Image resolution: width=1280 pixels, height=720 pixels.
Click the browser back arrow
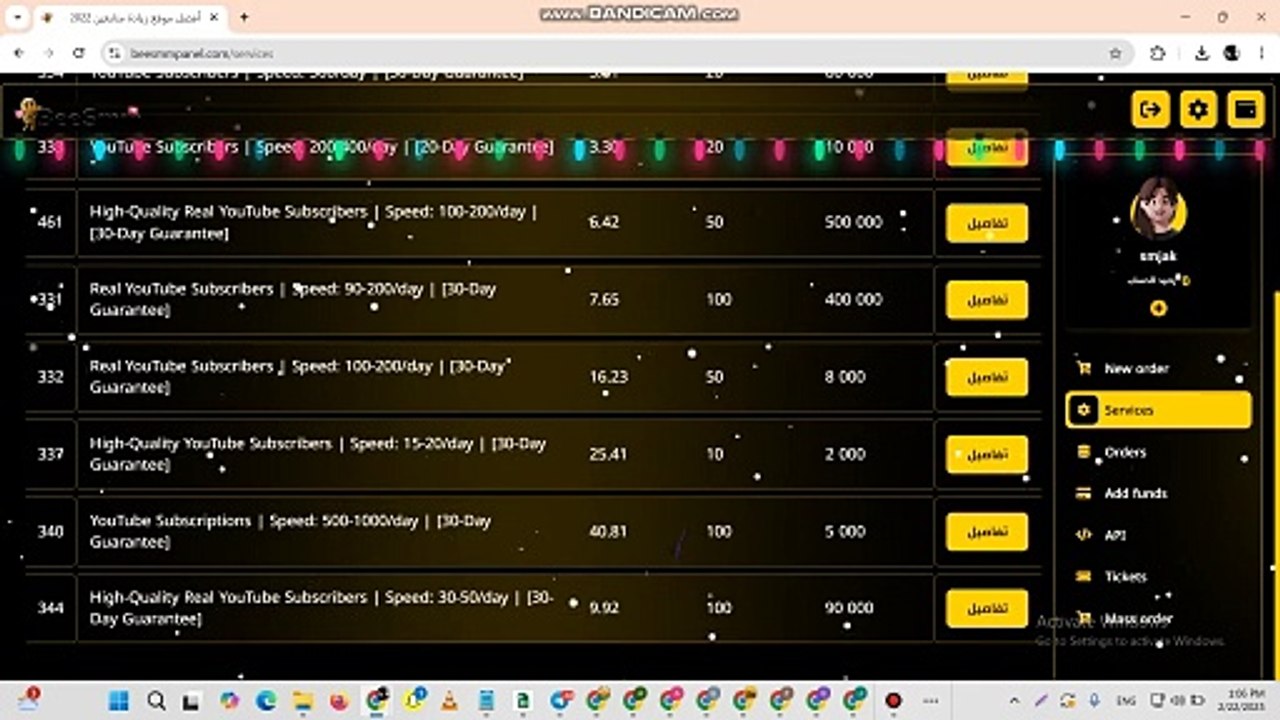pyautogui.click(x=19, y=53)
